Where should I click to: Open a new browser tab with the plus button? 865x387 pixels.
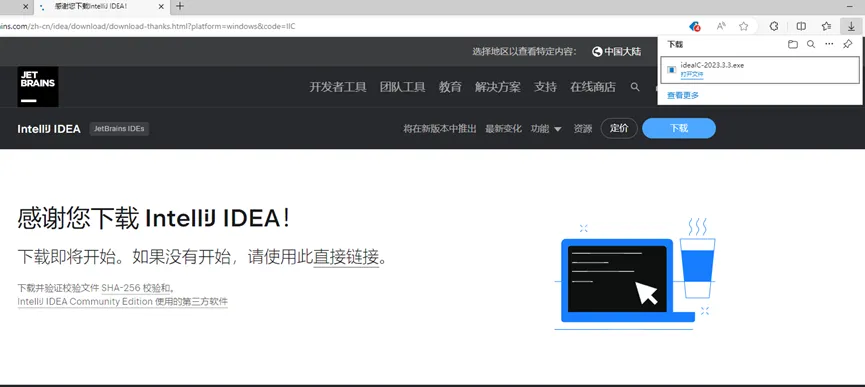(x=179, y=7)
